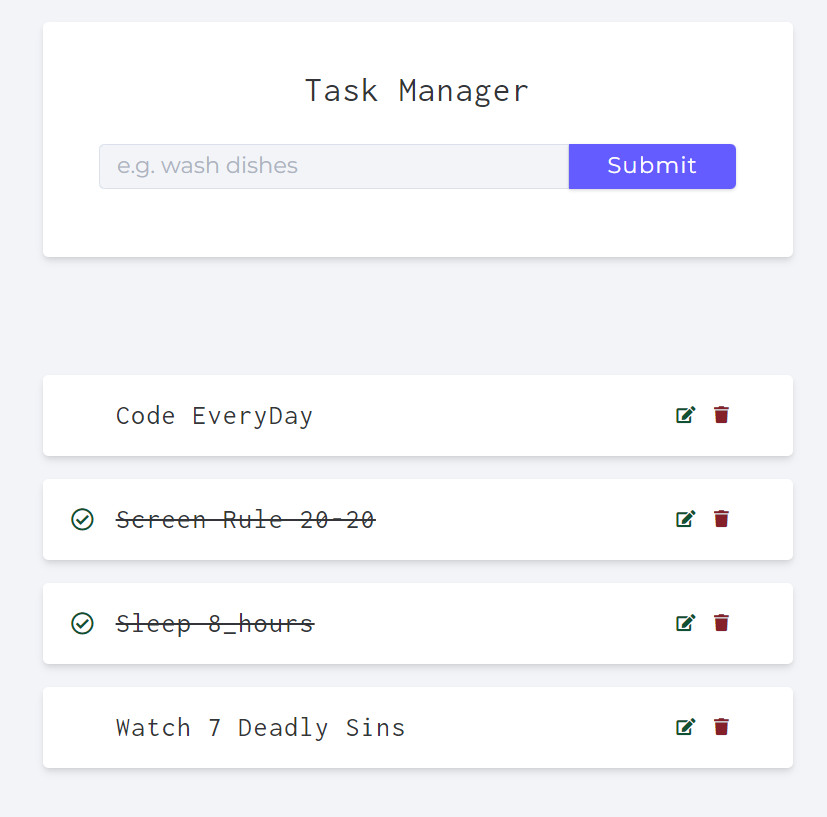Focus the 'e.g. wash dishes' input field
Image resolution: width=827 pixels, height=817 pixels.
334,166
